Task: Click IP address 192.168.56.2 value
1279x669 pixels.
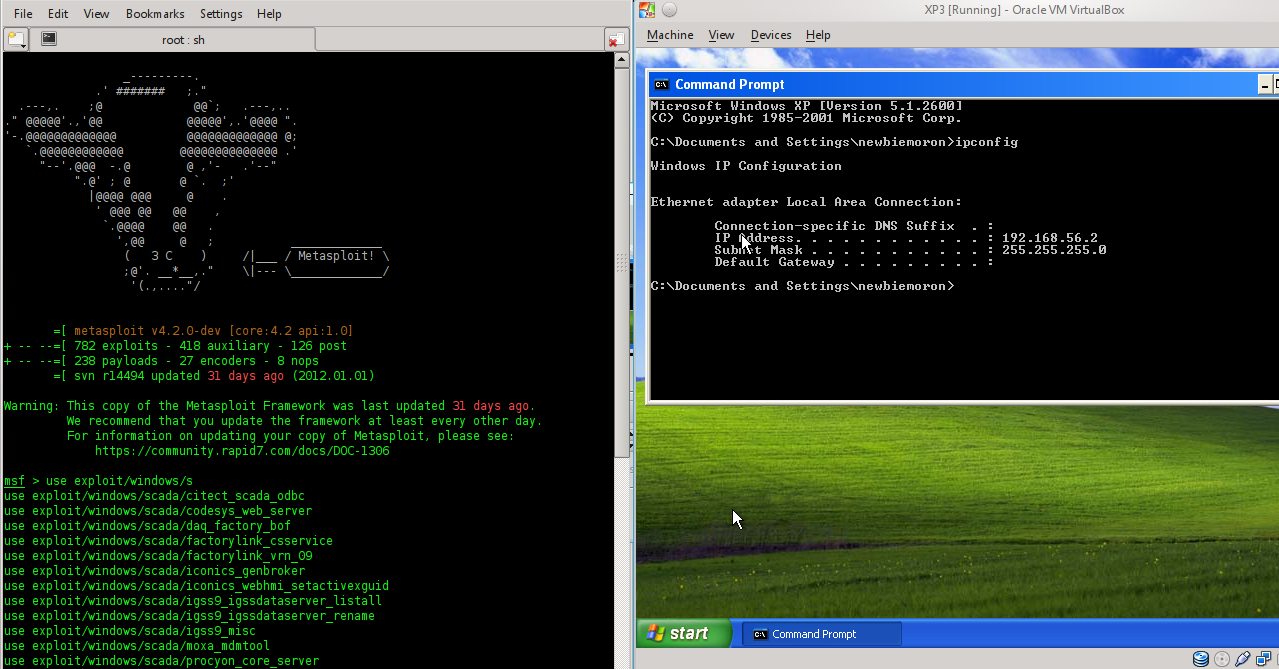Action: [x=1049, y=238]
